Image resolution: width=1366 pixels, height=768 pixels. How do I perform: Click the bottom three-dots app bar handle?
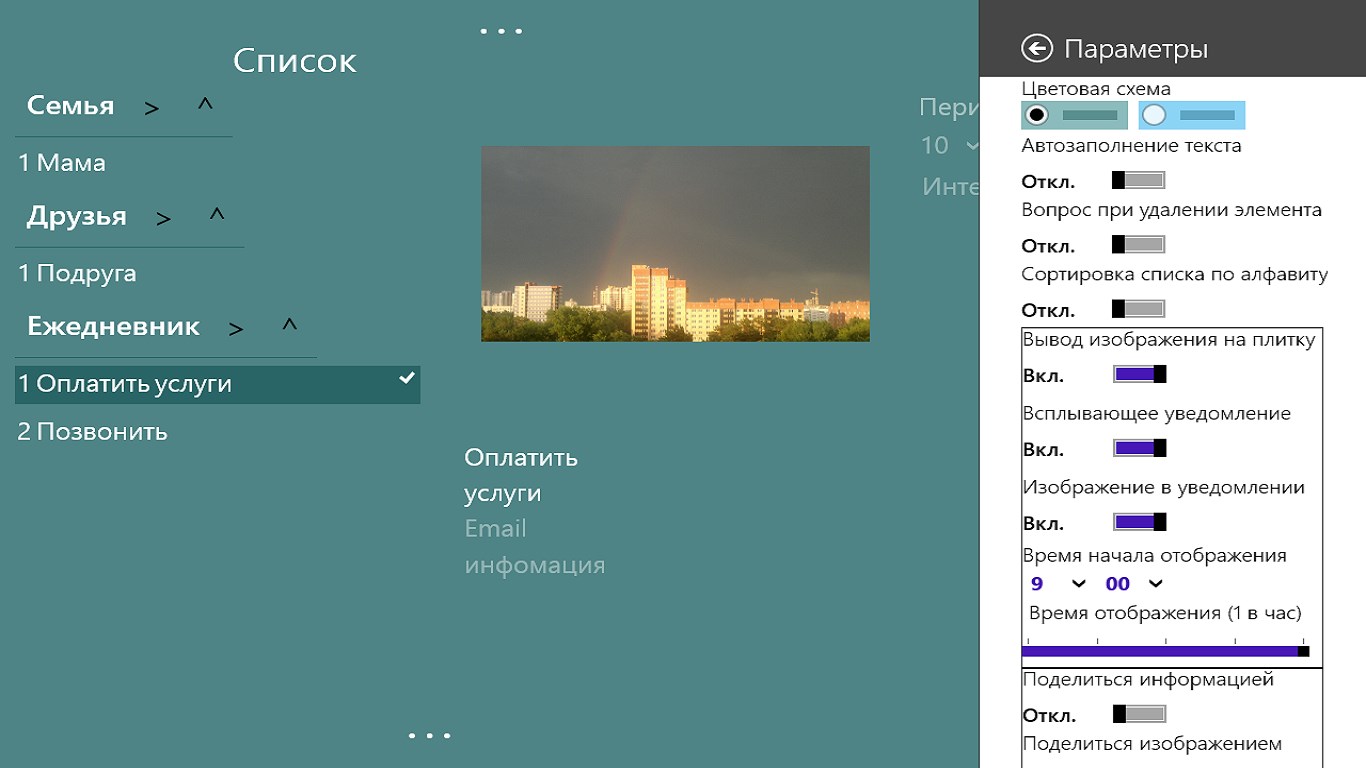[x=429, y=736]
